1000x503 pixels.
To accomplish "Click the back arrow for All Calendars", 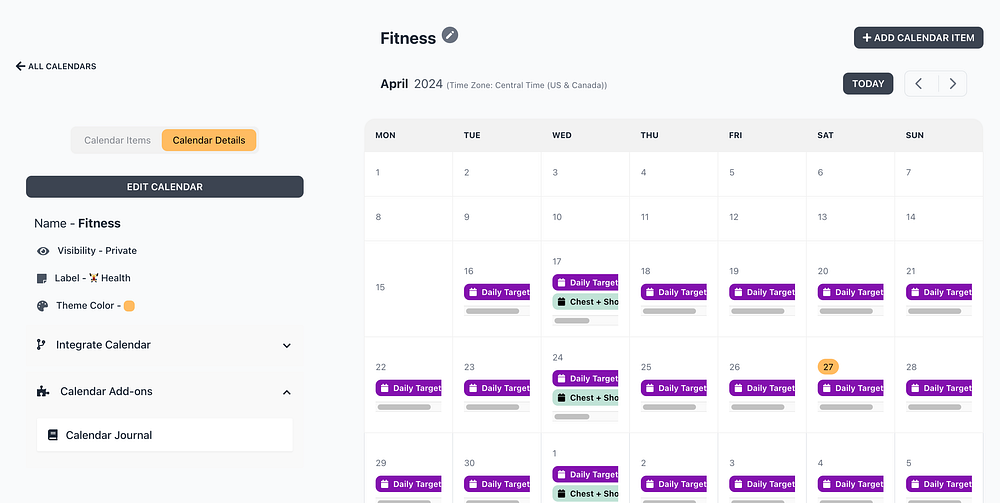I will pyautogui.click(x=20, y=66).
